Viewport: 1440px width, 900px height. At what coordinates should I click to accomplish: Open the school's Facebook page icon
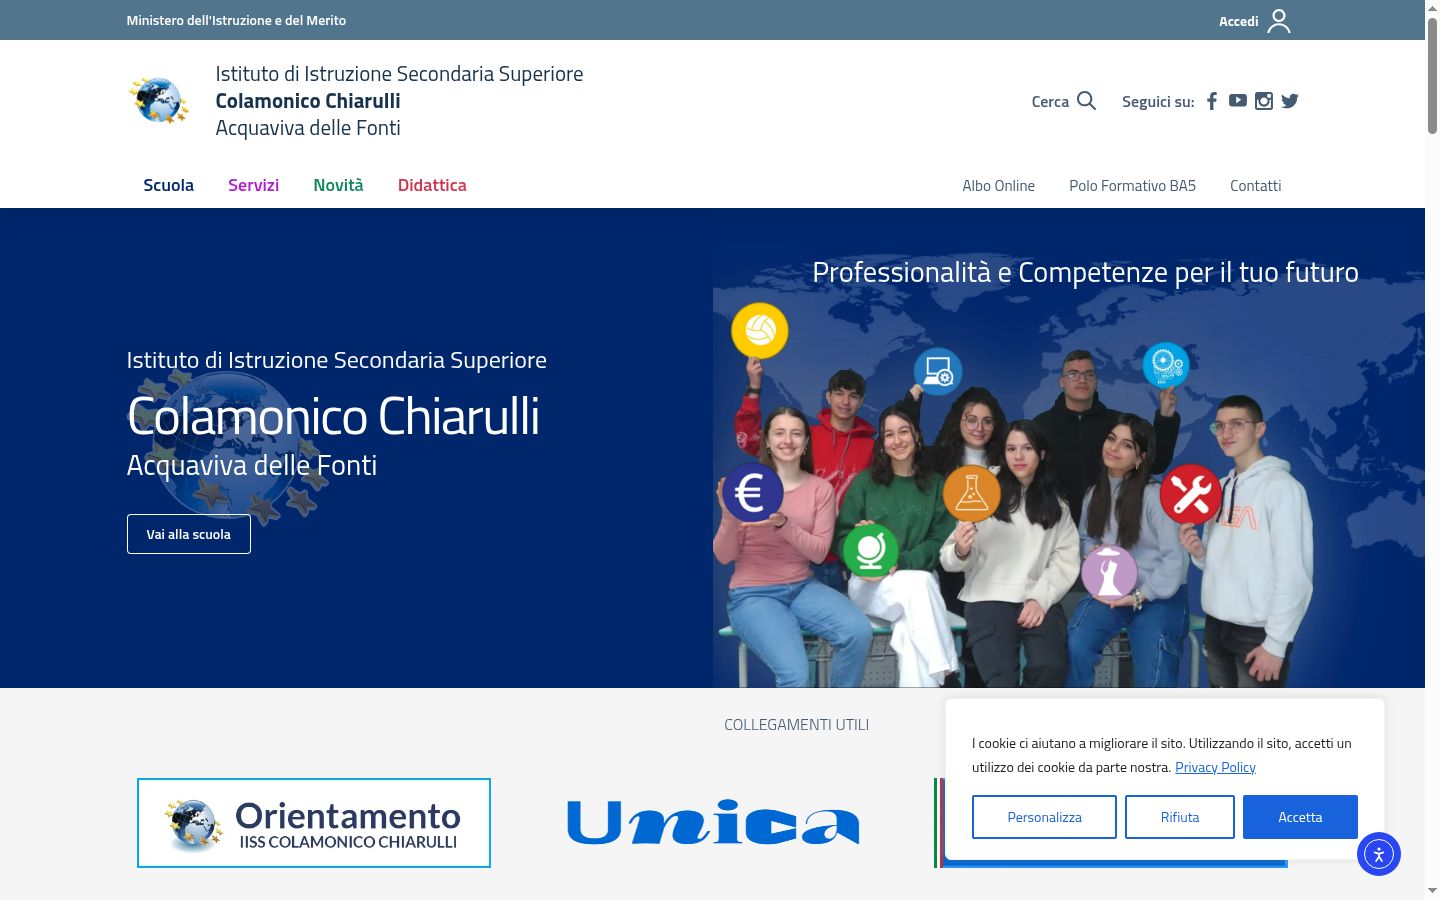point(1211,101)
